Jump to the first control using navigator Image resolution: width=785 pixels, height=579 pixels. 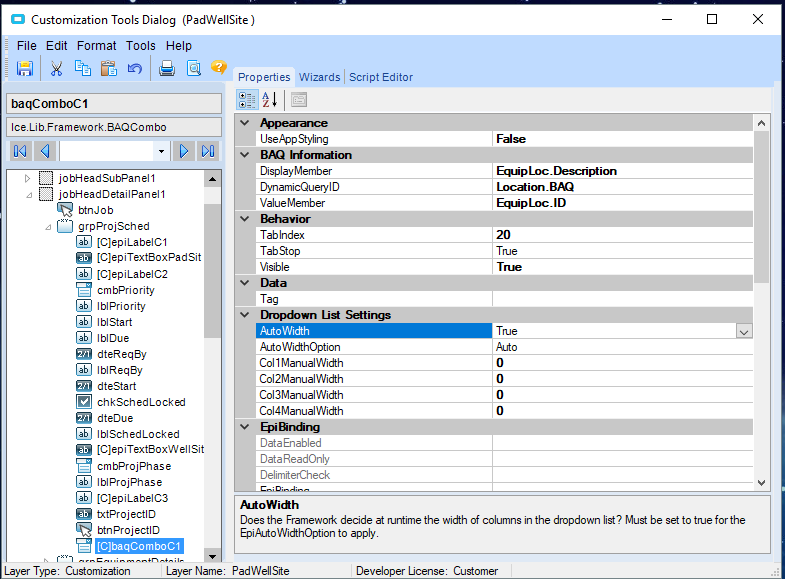(19, 151)
